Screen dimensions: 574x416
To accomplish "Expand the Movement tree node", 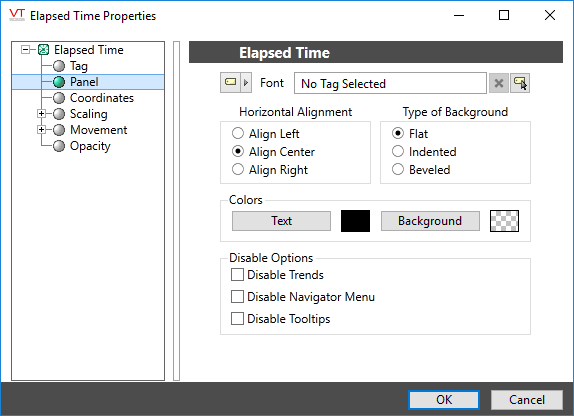I will point(41,130).
